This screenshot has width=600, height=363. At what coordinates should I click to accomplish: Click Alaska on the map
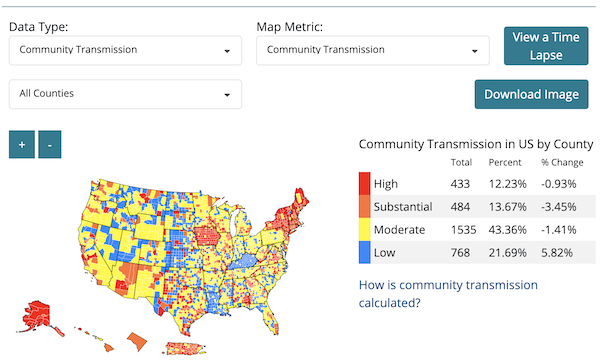[35, 316]
